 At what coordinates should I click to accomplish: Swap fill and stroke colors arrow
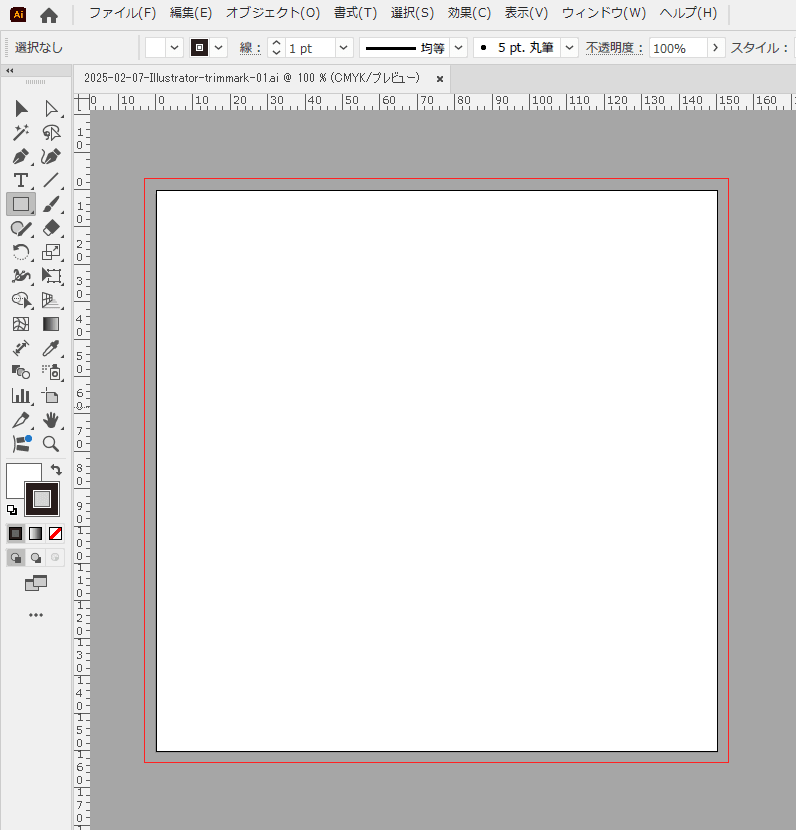56,470
